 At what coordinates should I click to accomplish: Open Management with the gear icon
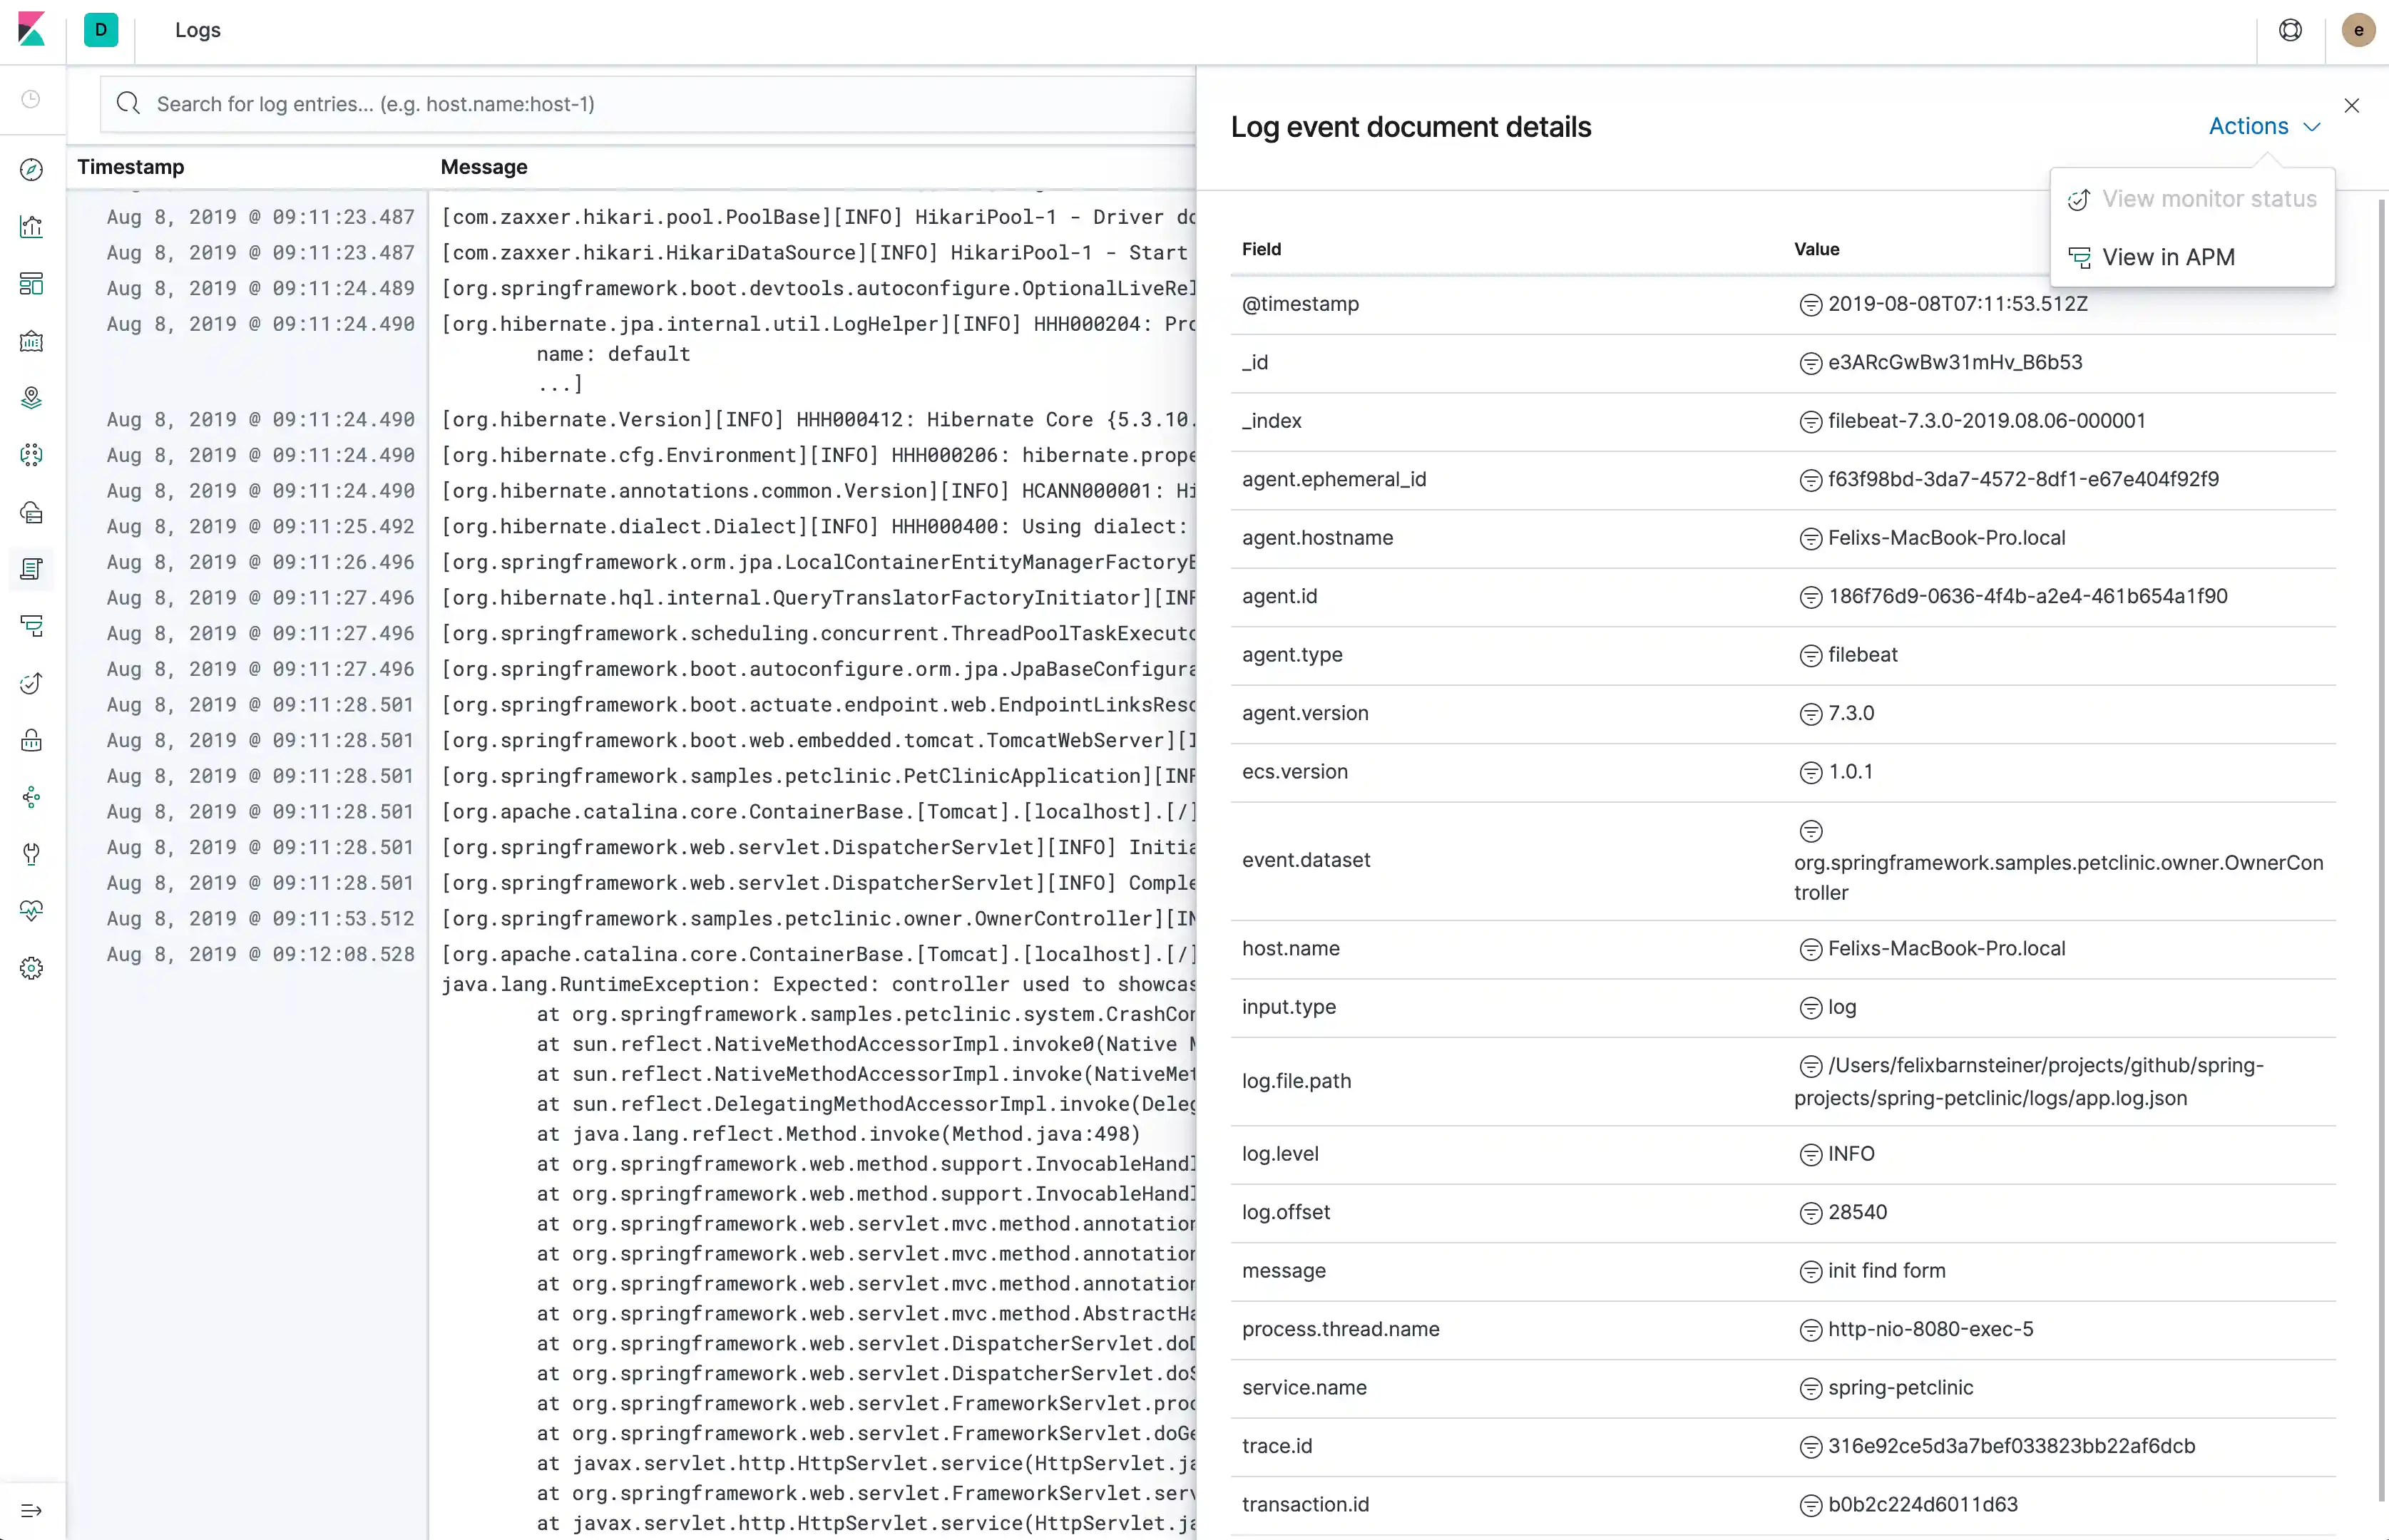tap(31, 967)
